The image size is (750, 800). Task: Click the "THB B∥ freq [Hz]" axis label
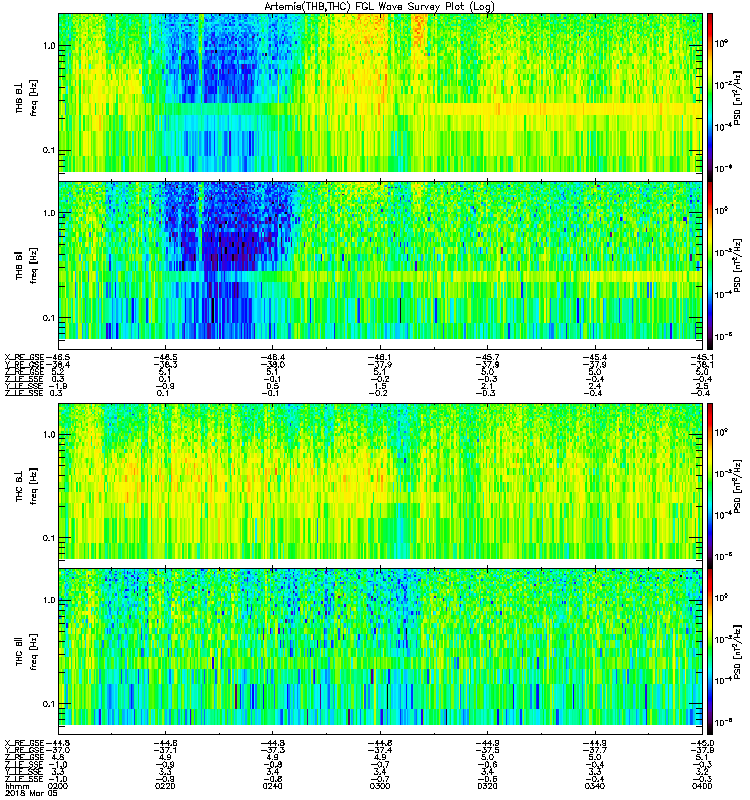coord(27,265)
